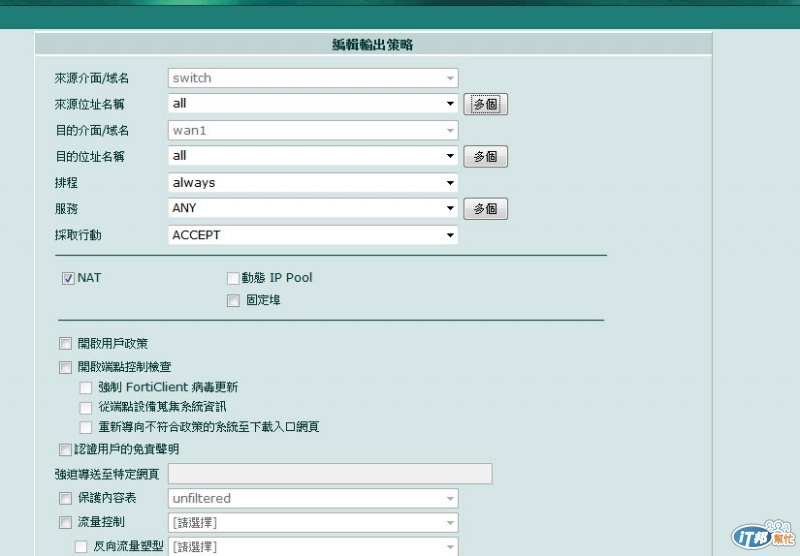Viewport: 800px width, 556px height.
Task: Uncheck the NAT checkbox
Action: pyautogui.click(x=68, y=279)
